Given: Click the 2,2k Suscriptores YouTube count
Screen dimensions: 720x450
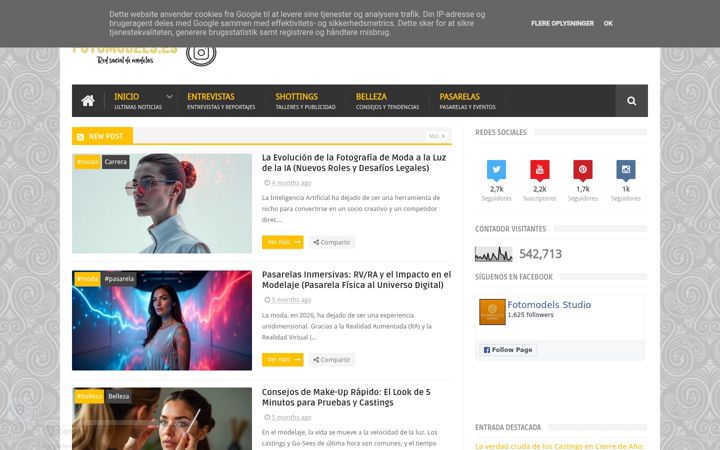Looking at the screenshot, I should (x=540, y=193).
